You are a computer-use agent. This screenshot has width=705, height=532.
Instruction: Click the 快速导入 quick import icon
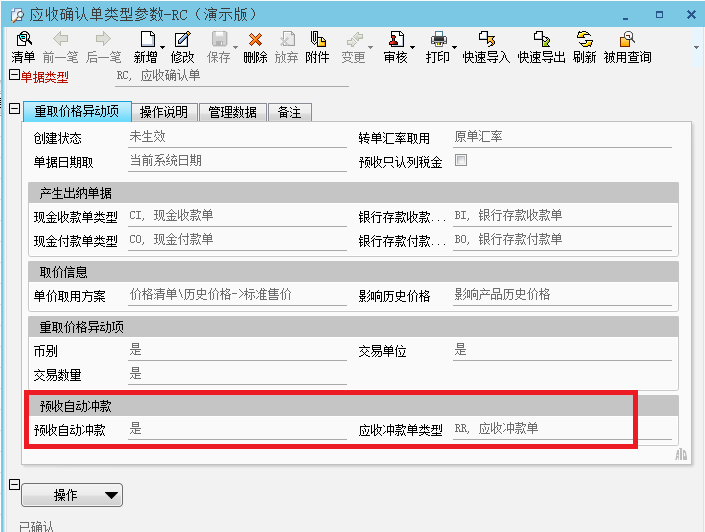click(x=486, y=40)
